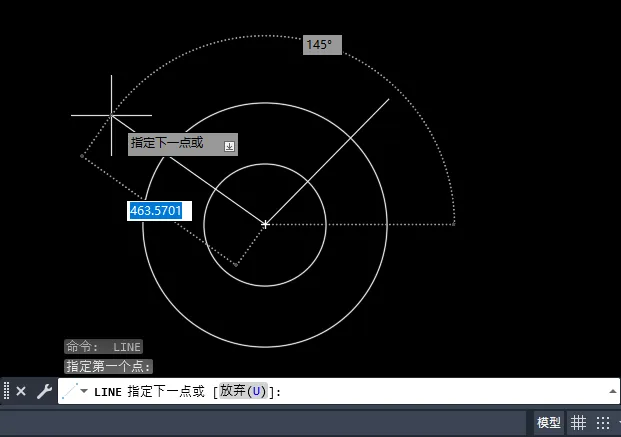Toggle the grid display icon
The height and width of the screenshot is (437, 621).
(x=579, y=423)
